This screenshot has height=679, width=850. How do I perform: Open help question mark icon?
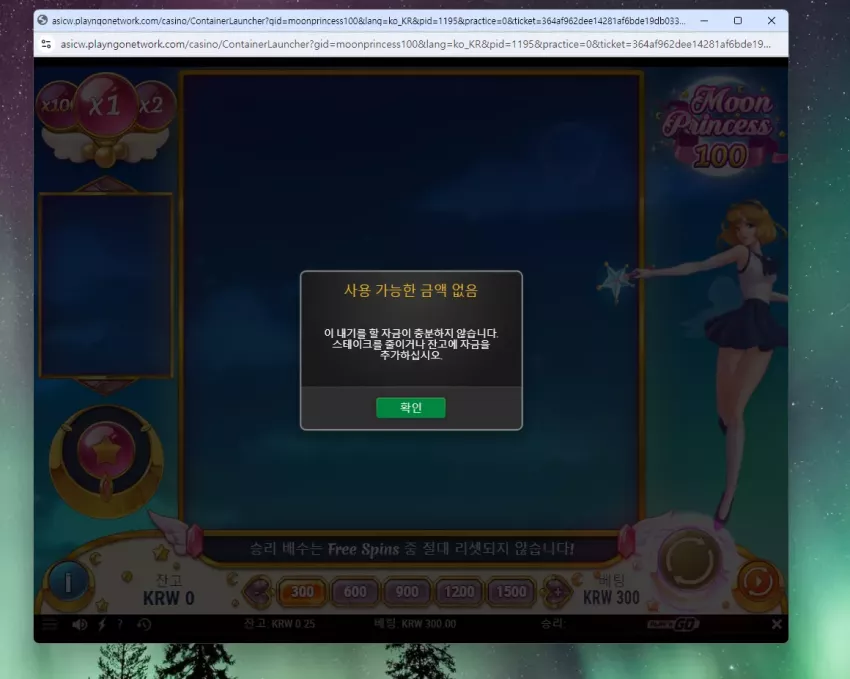tap(120, 624)
